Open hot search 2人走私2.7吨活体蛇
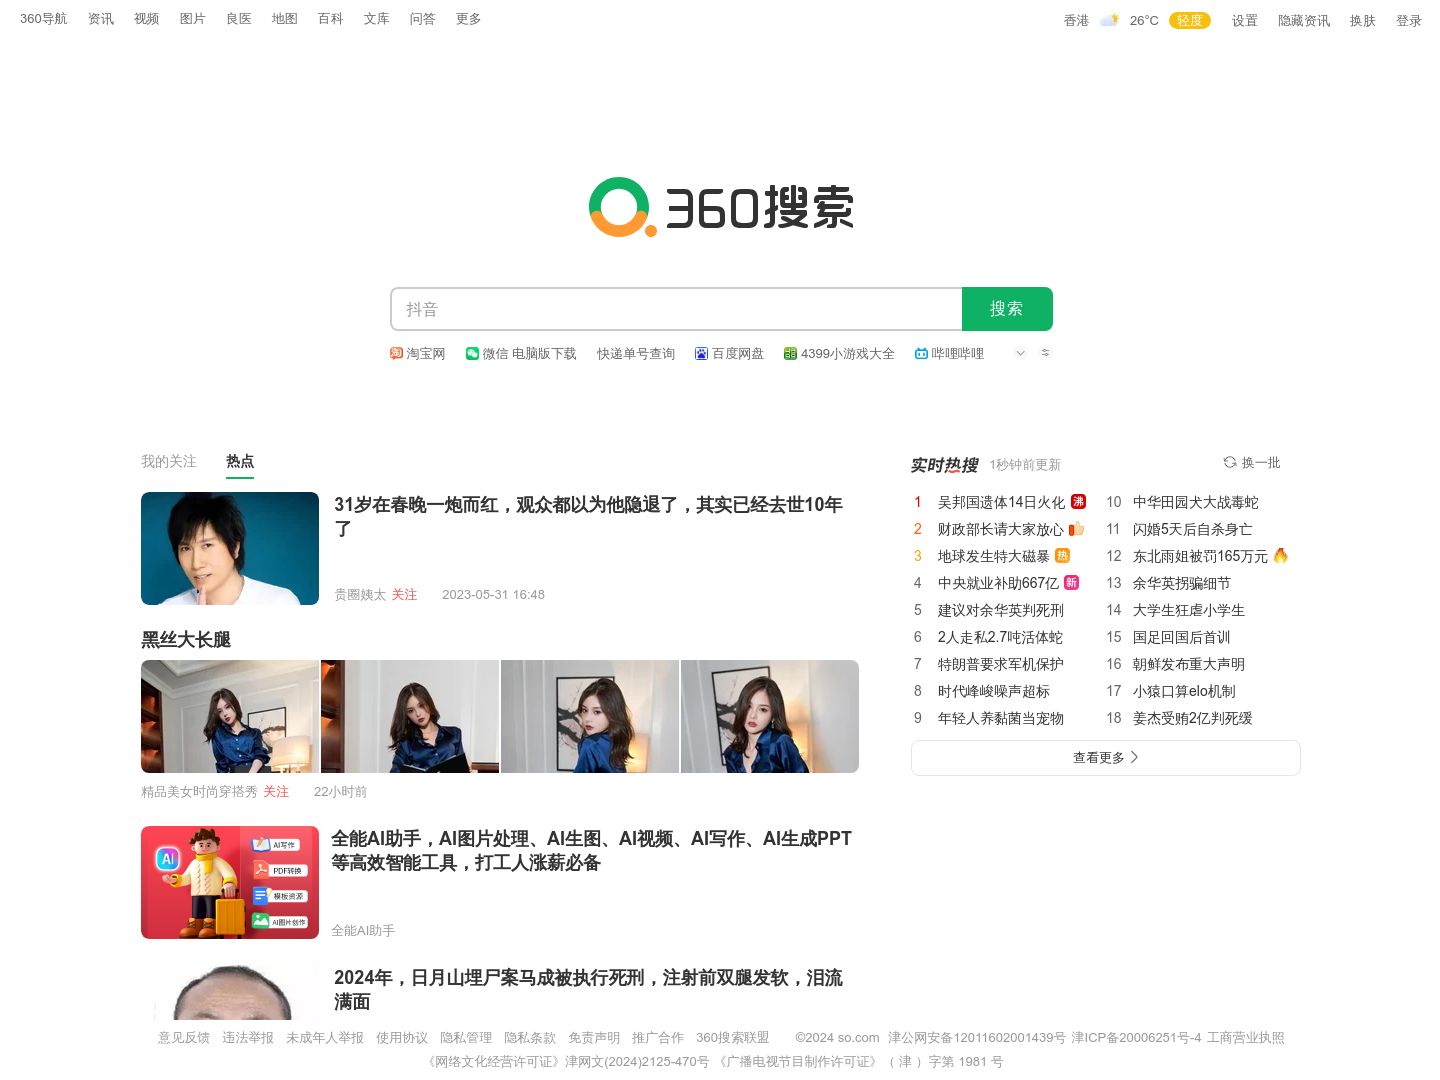Screen dimensions: 1440x1080 click(x=1000, y=637)
